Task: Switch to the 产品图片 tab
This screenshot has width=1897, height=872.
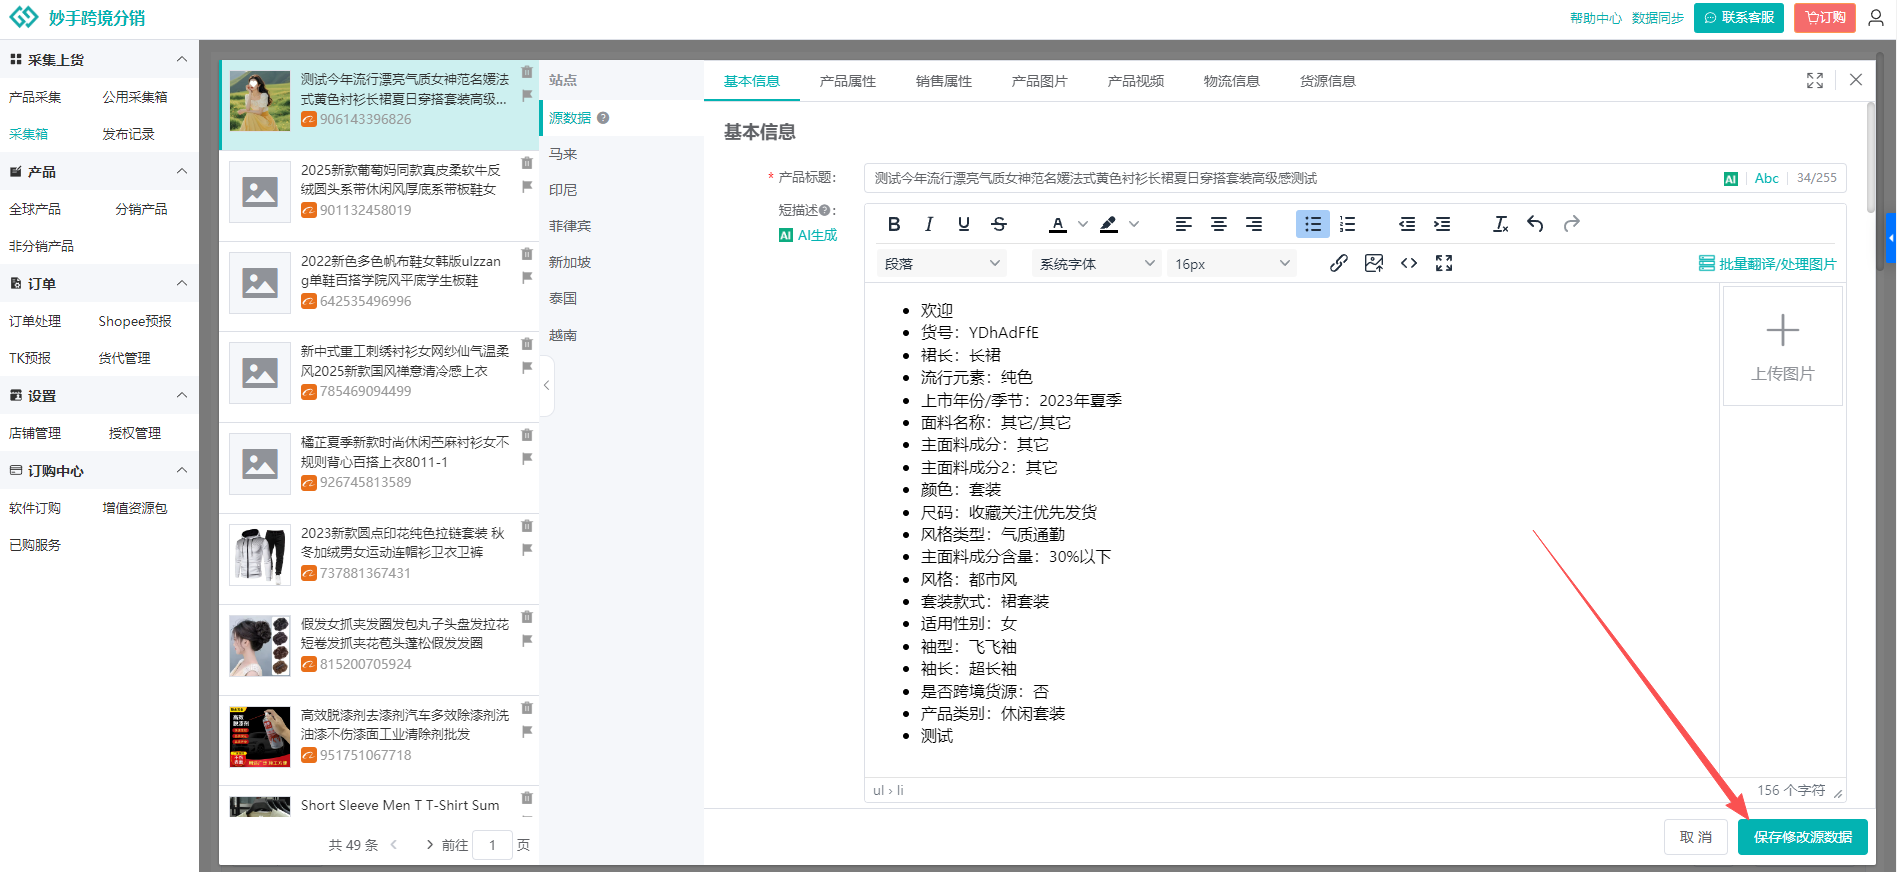Action: [x=1039, y=81]
